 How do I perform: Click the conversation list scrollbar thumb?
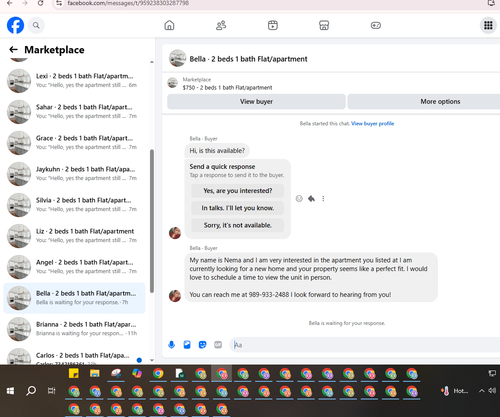(x=152, y=221)
